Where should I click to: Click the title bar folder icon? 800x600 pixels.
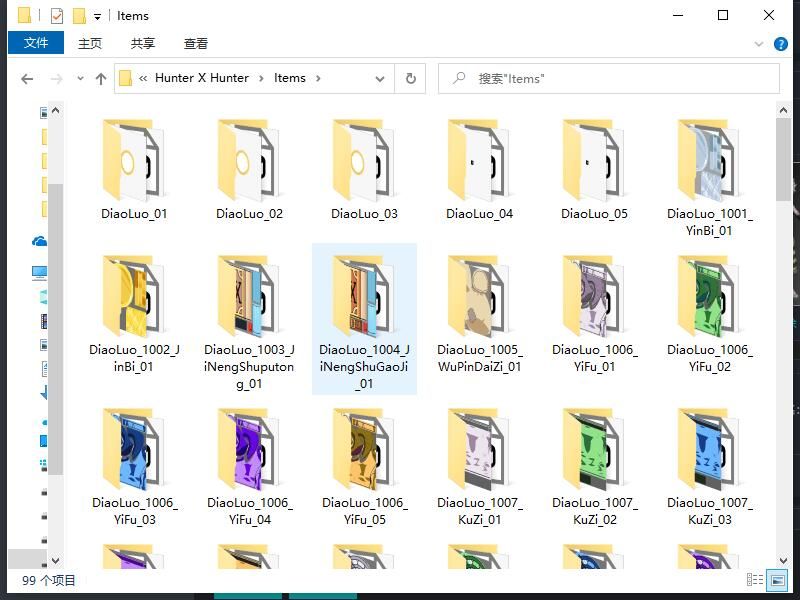(24, 15)
